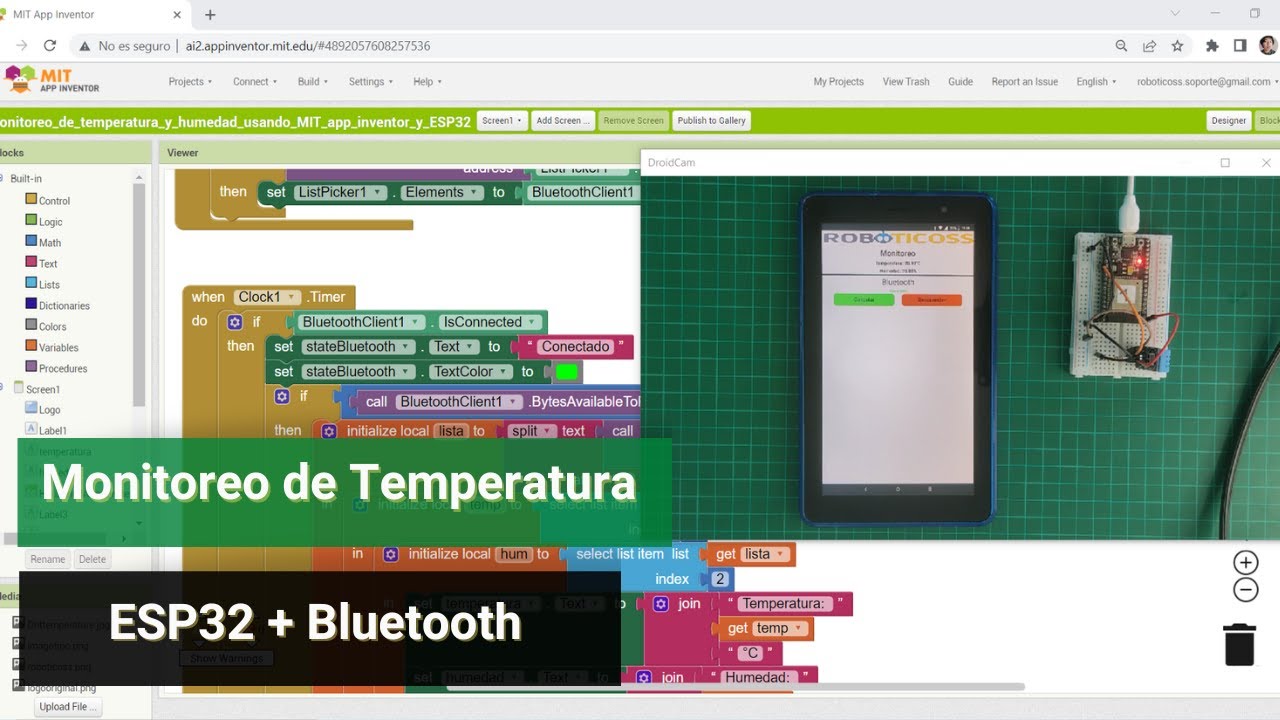Open a new browser tab
Image resolution: width=1280 pixels, height=720 pixels.
point(210,15)
